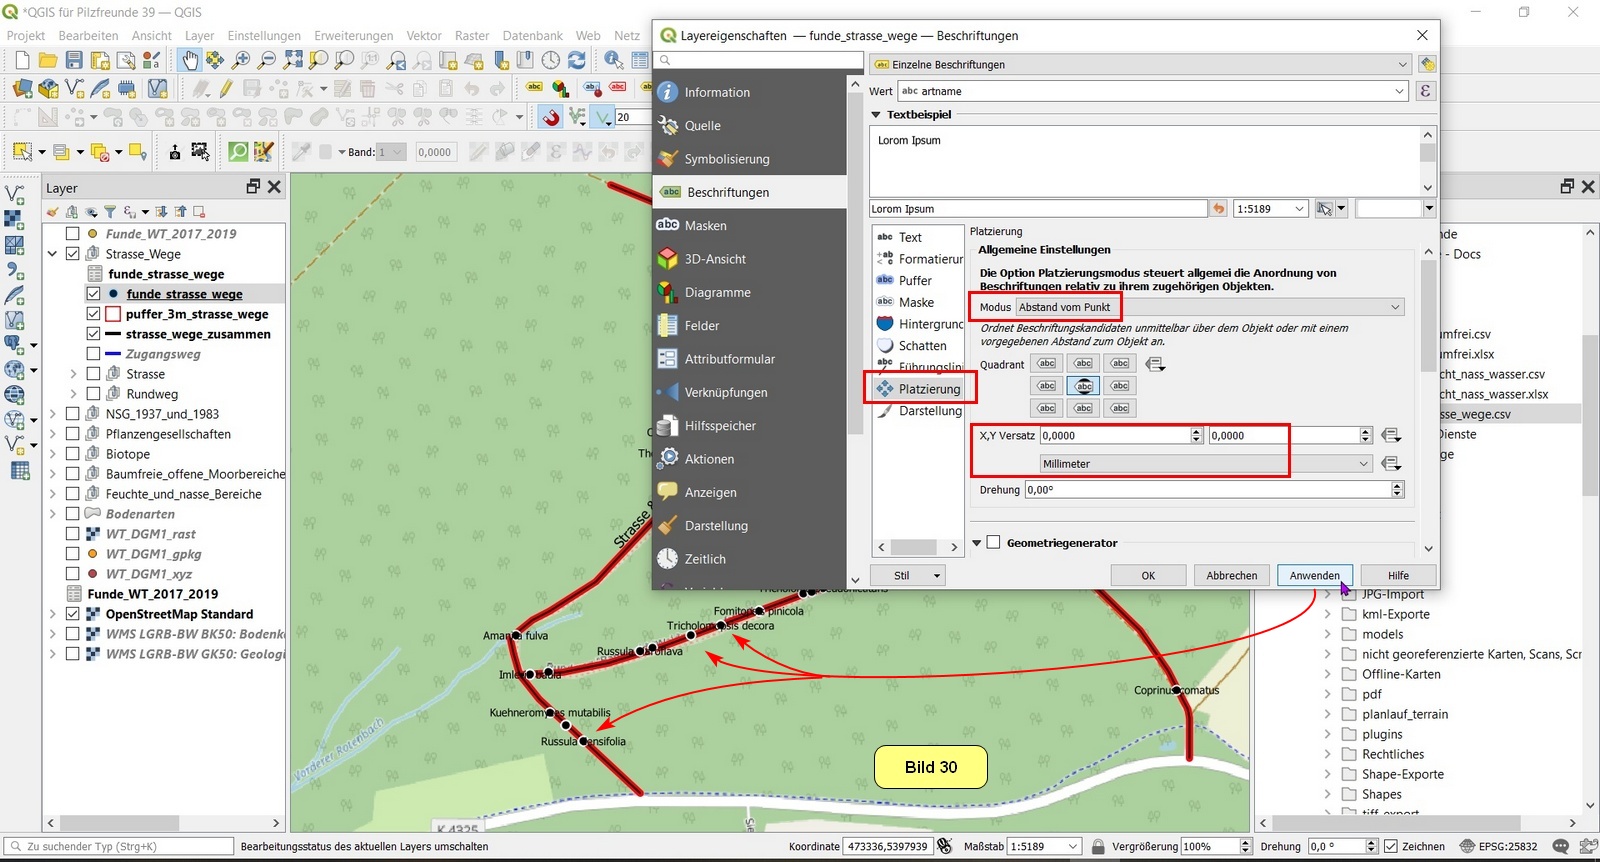
Task: Open the Symbolisierung properties section
Action: point(726,159)
